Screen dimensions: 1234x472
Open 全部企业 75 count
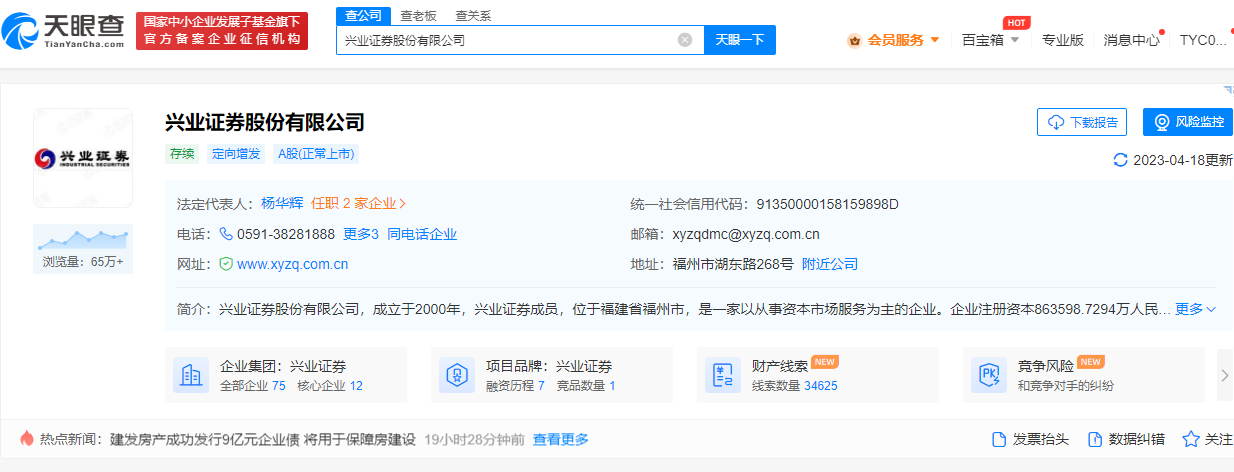[253, 385]
